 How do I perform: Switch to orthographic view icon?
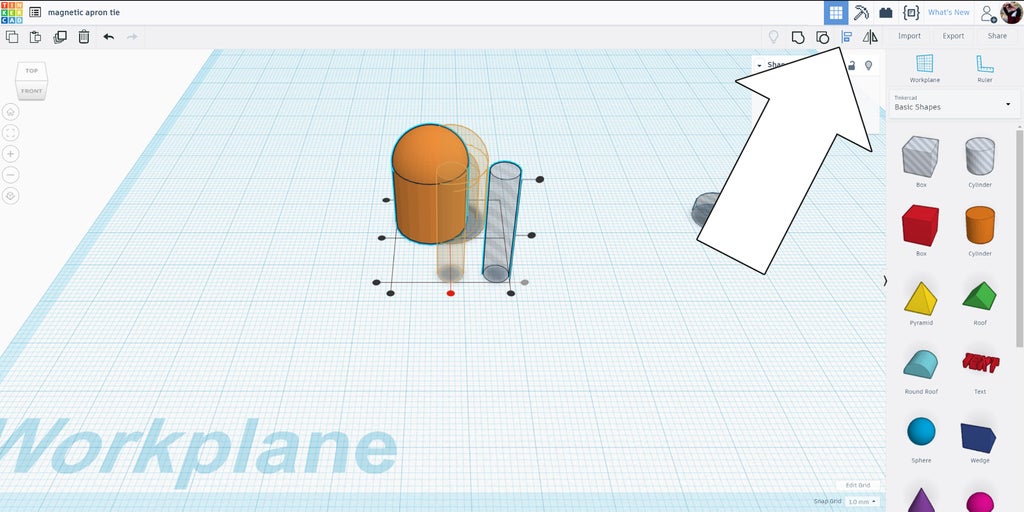10,196
